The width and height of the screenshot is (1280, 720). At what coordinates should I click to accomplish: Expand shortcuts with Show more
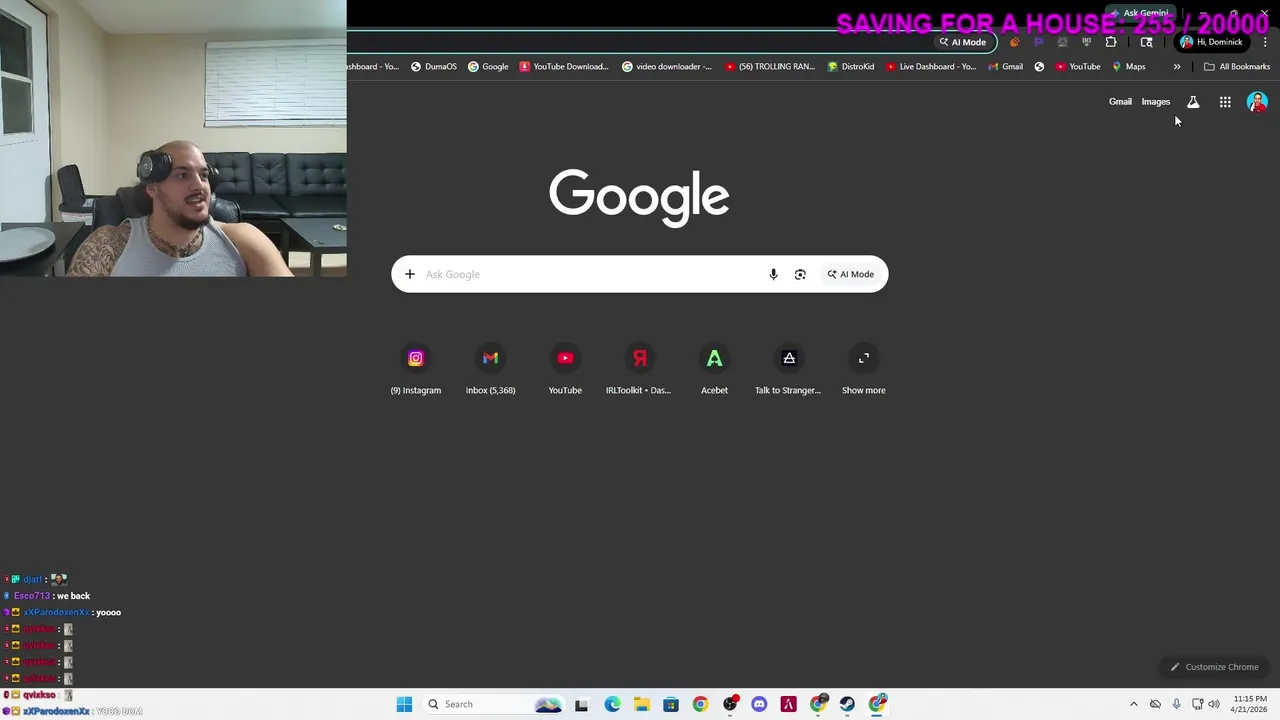pos(863,370)
